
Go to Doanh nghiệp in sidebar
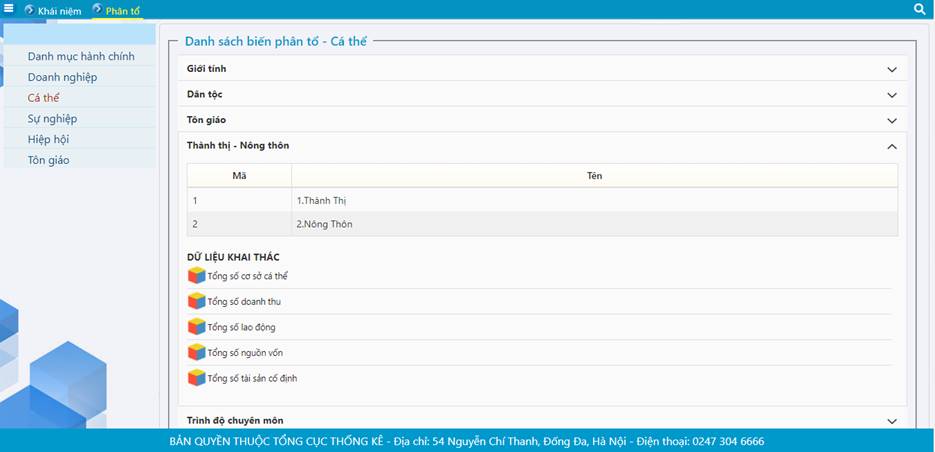tap(62, 77)
